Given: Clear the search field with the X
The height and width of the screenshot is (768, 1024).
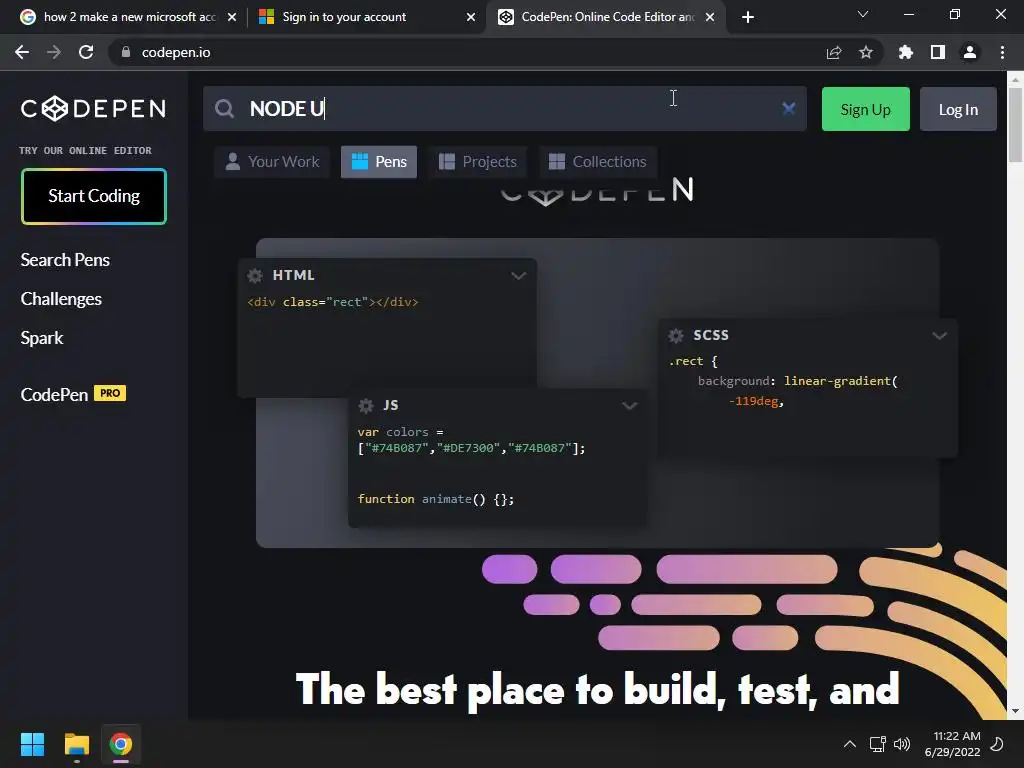Looking at the screenshot, I should pyautogui.click(x=788, y=108).
